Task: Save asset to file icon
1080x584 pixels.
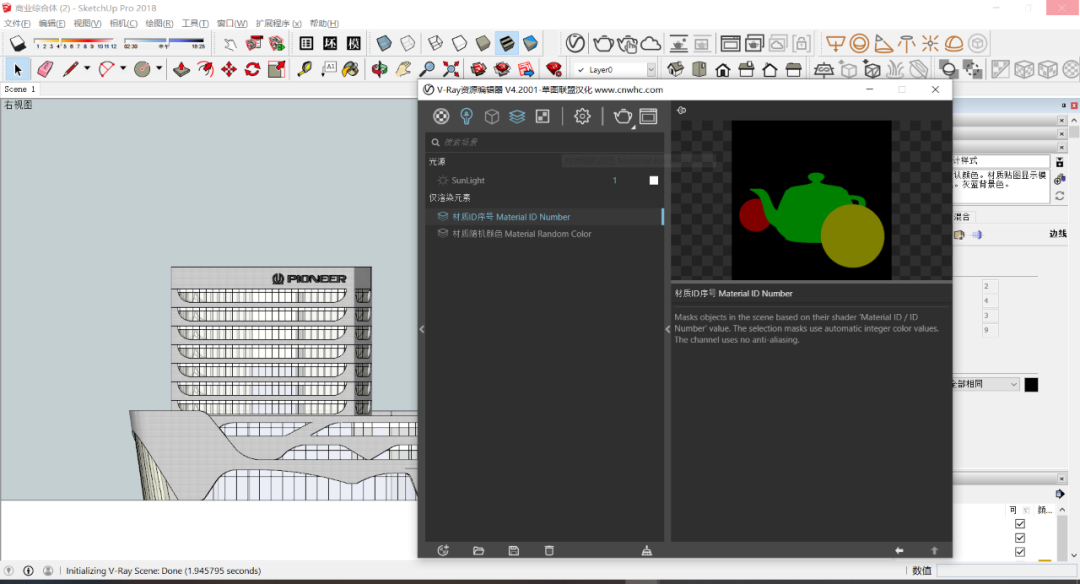Action: pyautogui.click(x=514, y=550)
